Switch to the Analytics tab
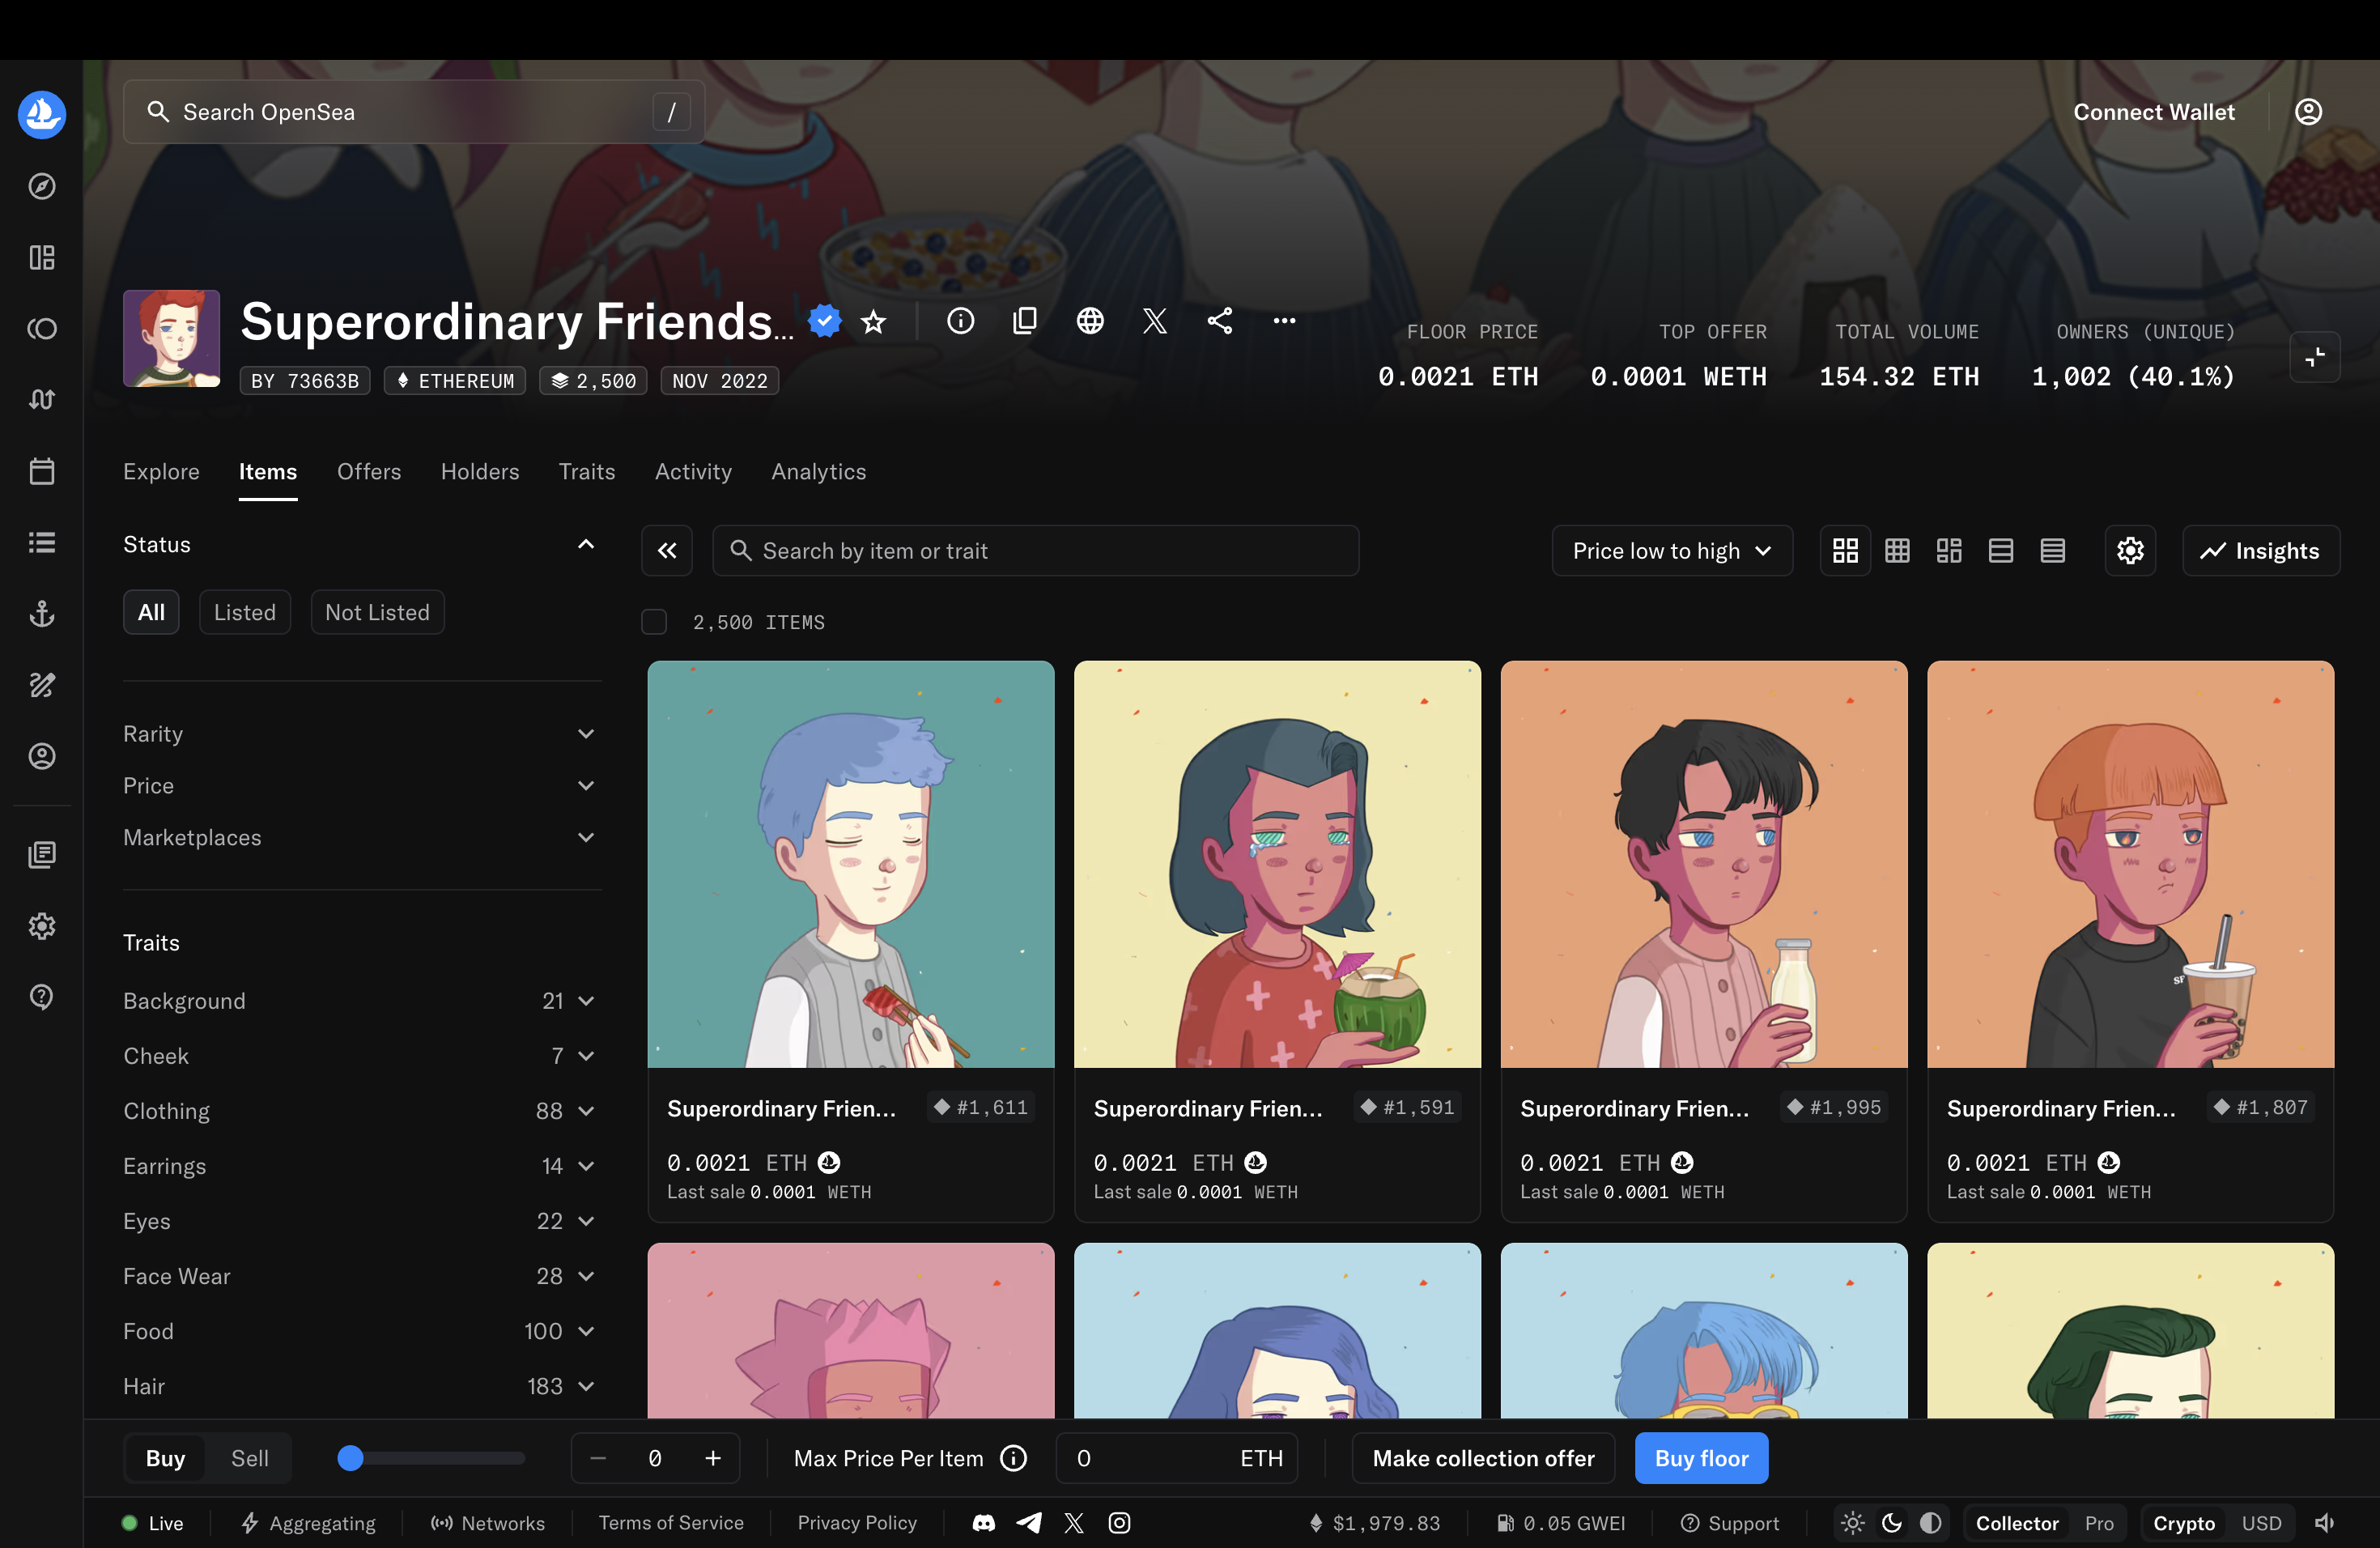The width and height of the screenshot is (2380, 1548). pyautogui.click(x=818, y=472)
